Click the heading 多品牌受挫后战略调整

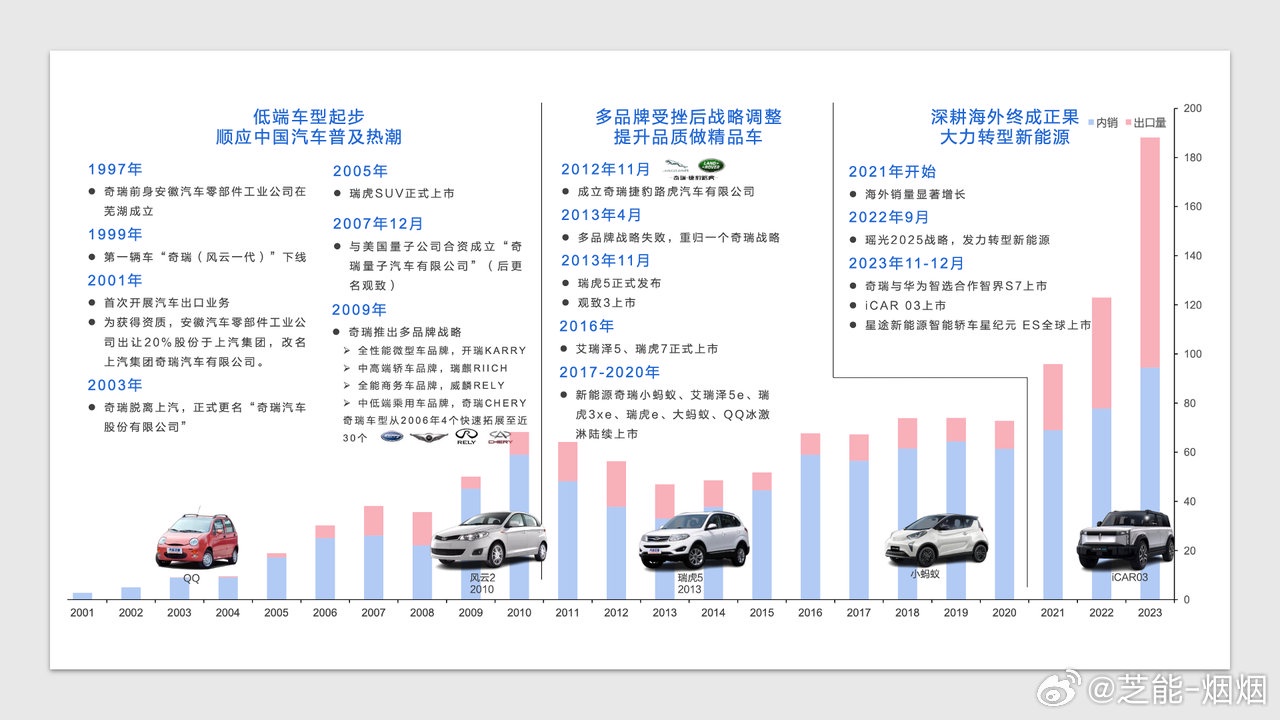tap(689, 116)
